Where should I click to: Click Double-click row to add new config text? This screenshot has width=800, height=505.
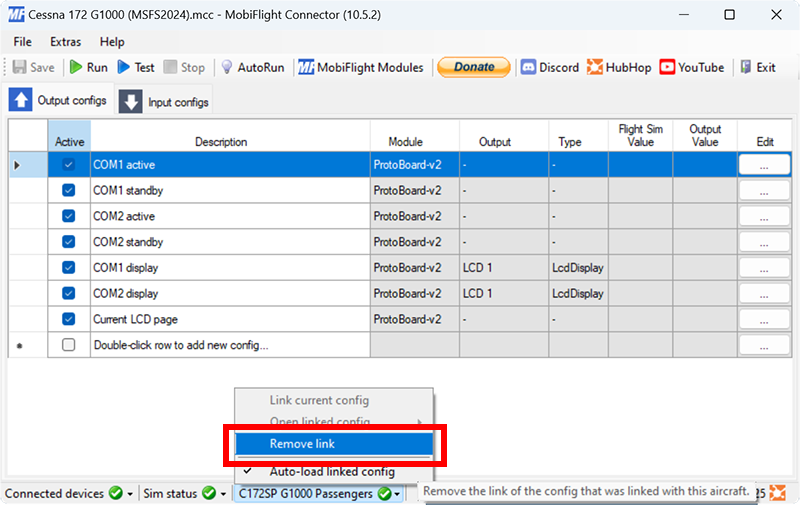coord(181,345)
